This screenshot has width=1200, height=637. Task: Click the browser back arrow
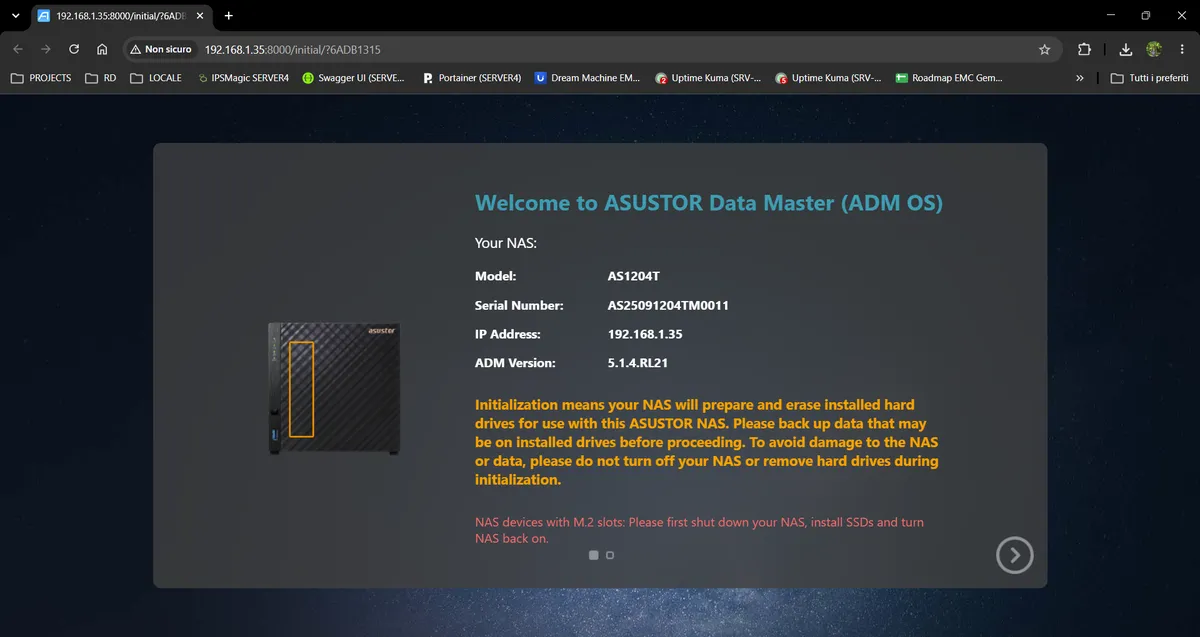pyautogui.click(x=18, y=49)
